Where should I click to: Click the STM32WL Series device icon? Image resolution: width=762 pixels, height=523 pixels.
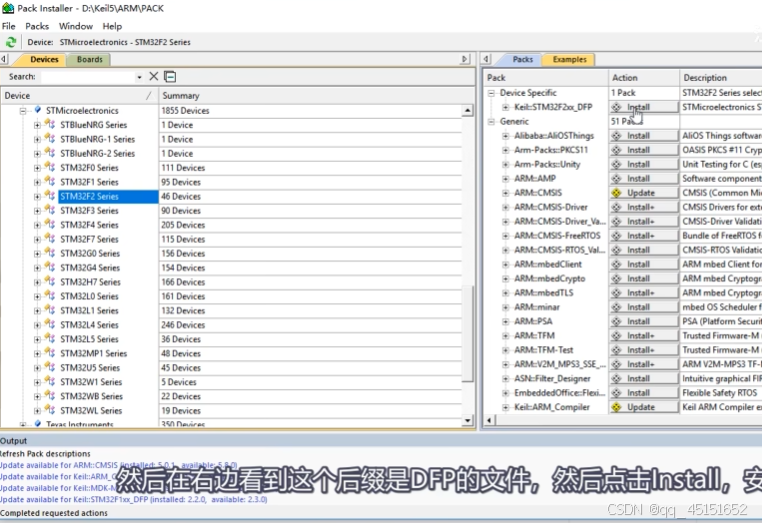[50, 410]
